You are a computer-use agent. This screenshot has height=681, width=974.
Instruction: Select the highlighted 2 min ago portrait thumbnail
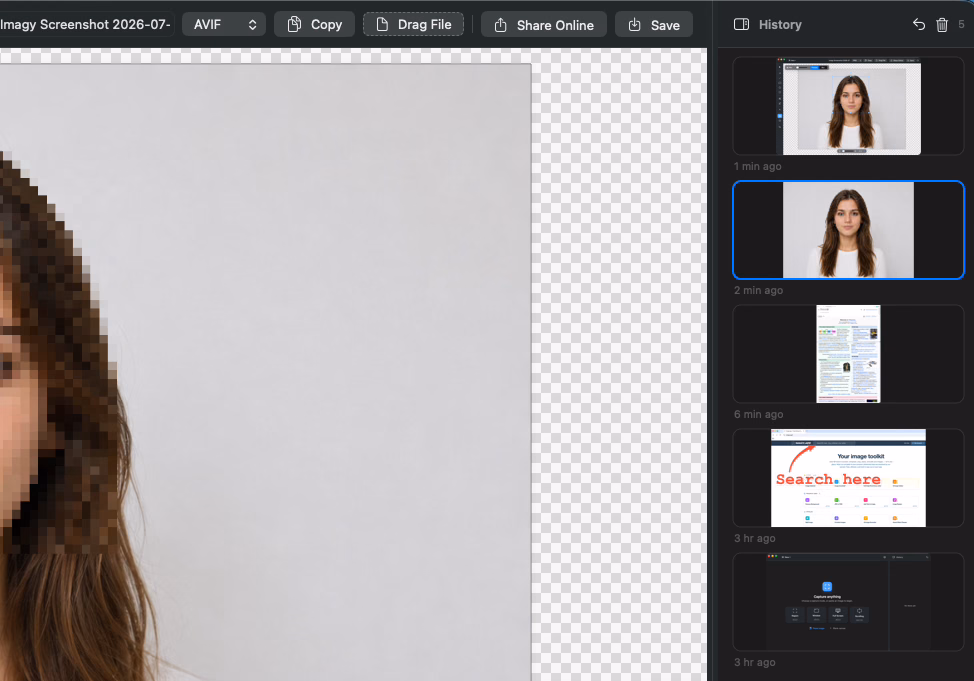848,230
